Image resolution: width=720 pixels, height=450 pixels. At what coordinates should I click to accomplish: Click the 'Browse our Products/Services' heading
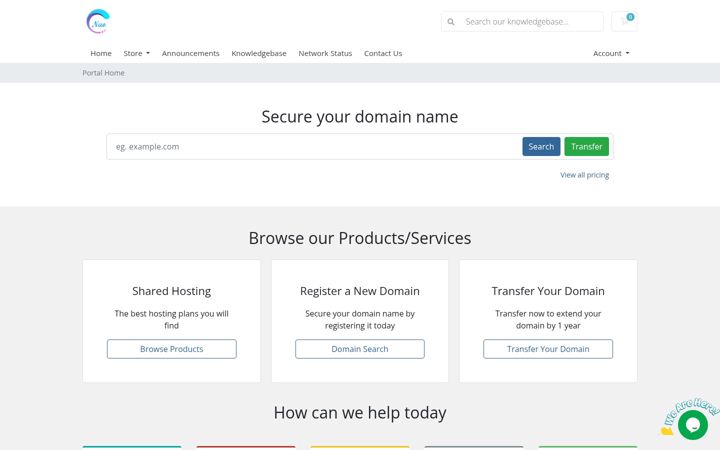(360, 238)
